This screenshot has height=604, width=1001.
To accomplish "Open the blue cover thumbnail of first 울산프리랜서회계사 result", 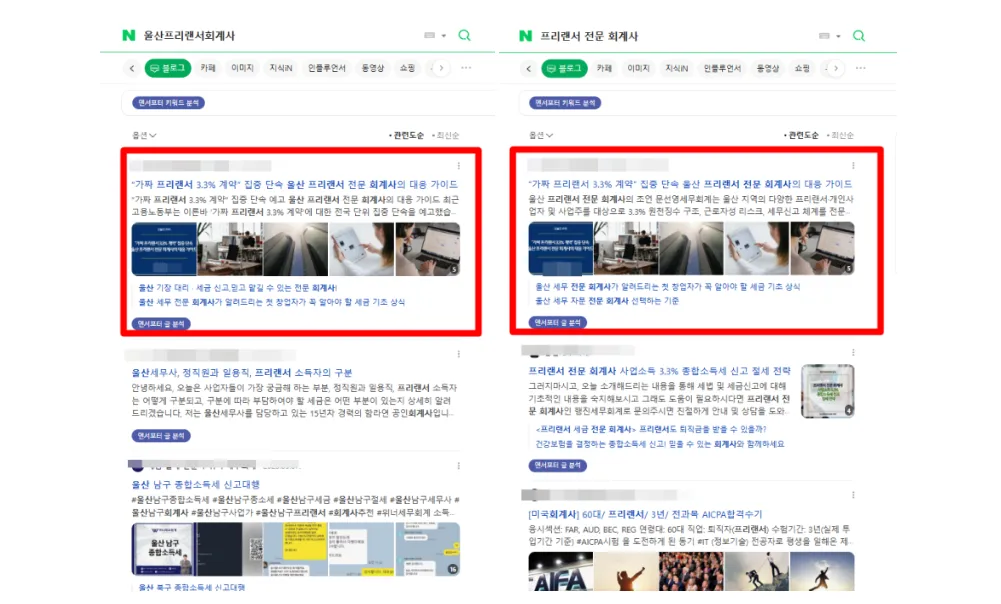I will click(x=164, y=249).
